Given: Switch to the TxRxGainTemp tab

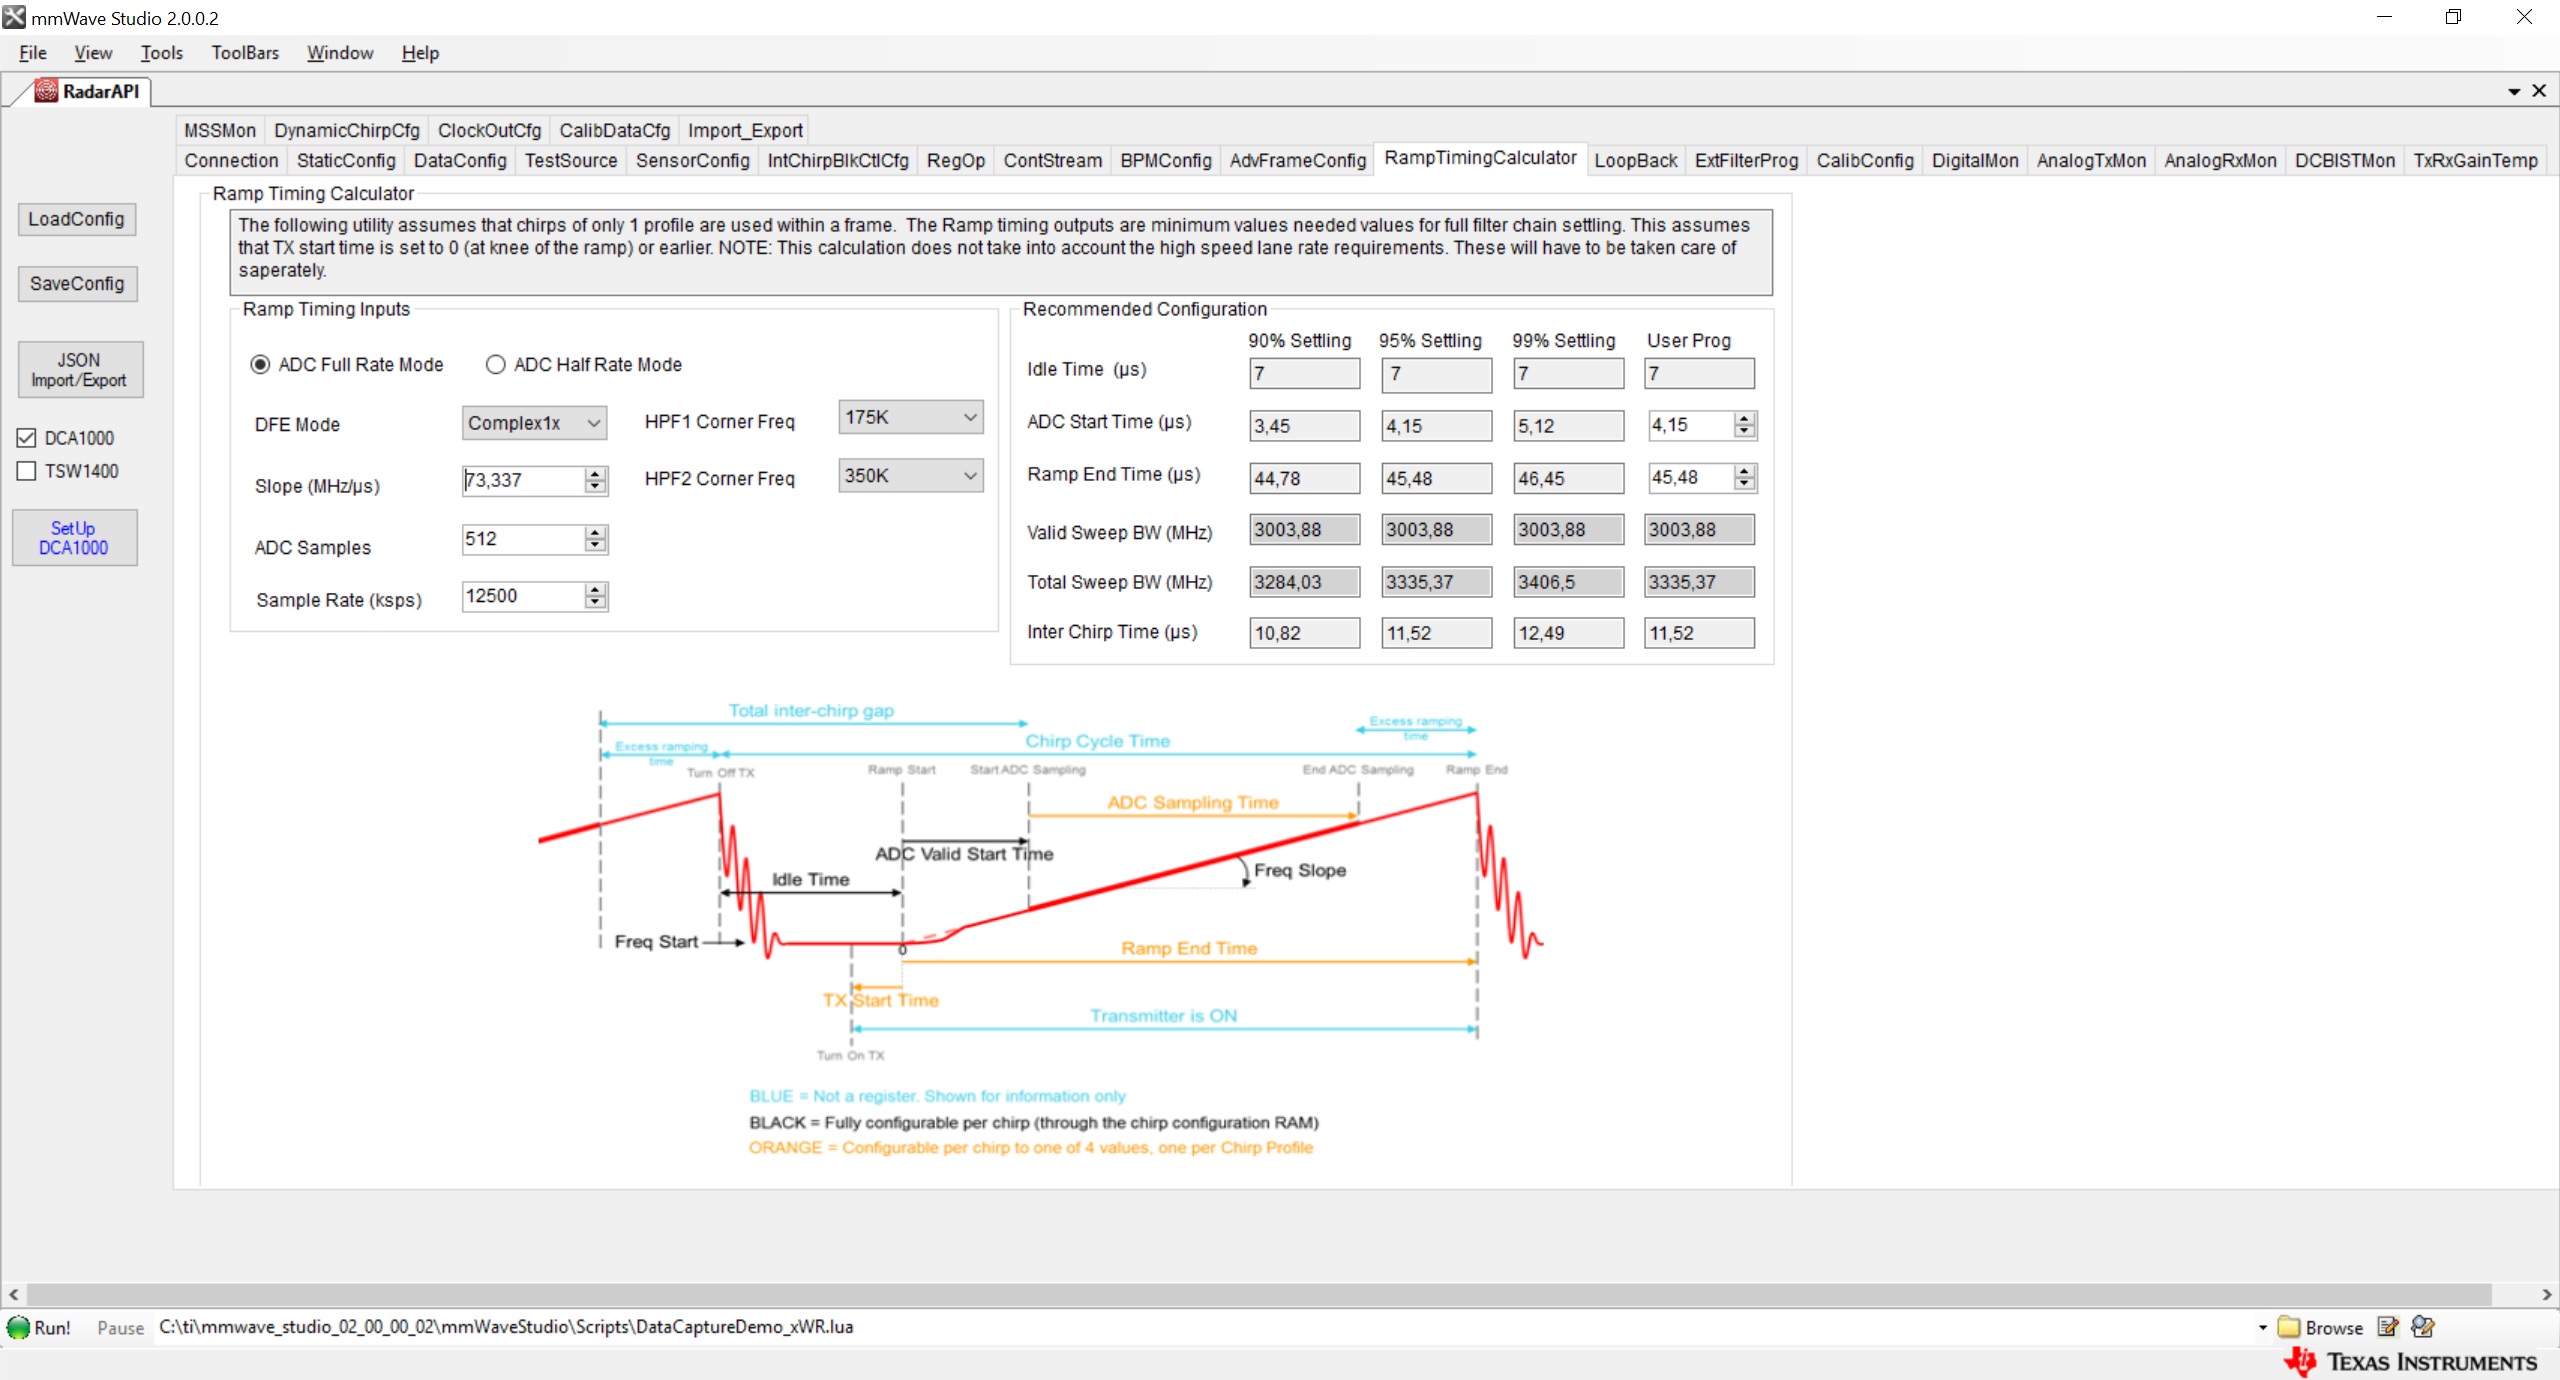Looking at the screenshot, I should pos(2475,160).
